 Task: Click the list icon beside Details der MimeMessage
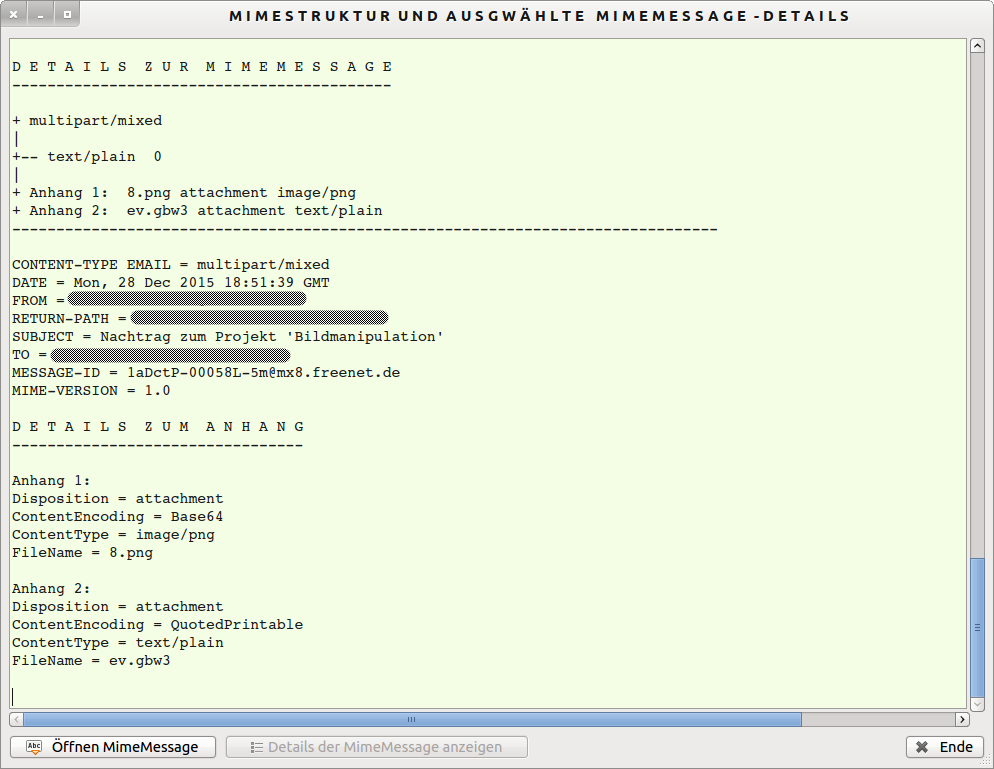[256, 747]
